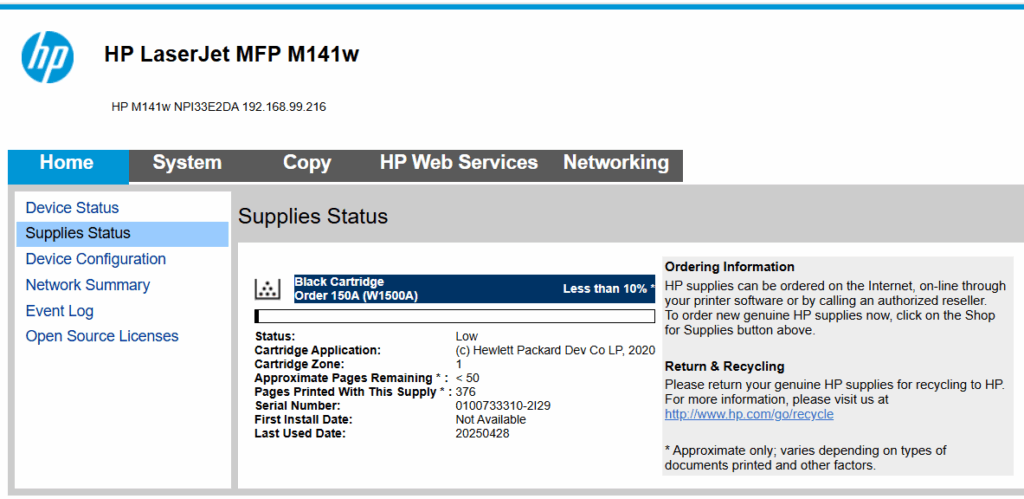This screenshot has height=499, width=1024.
Task: Click the 'Return & Recycling' heading
Action: point(724,366)
